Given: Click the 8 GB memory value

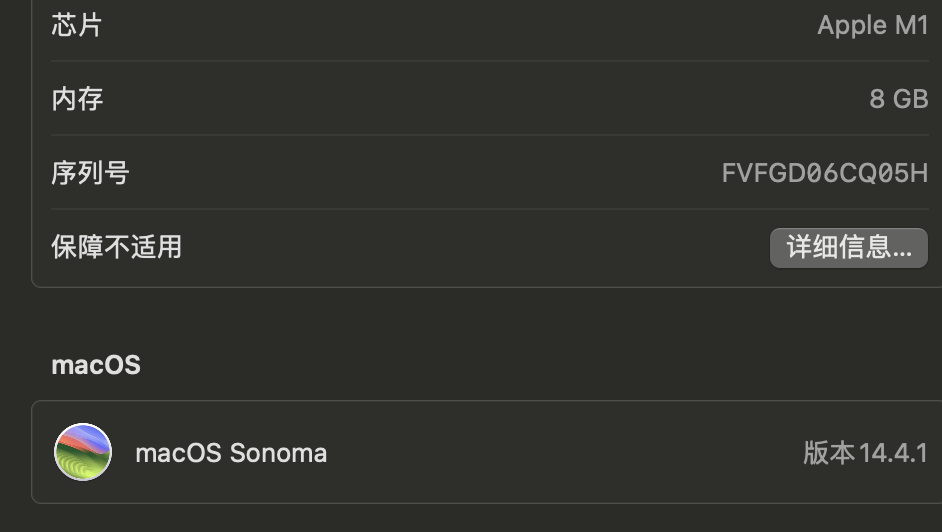Looking at the screenshot, I should pos(898,99).
